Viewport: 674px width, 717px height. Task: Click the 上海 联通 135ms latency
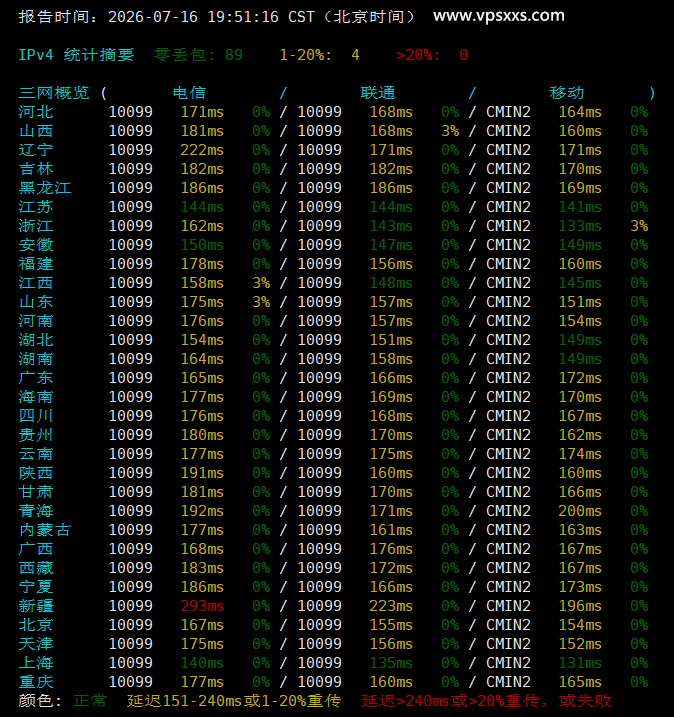391,663
